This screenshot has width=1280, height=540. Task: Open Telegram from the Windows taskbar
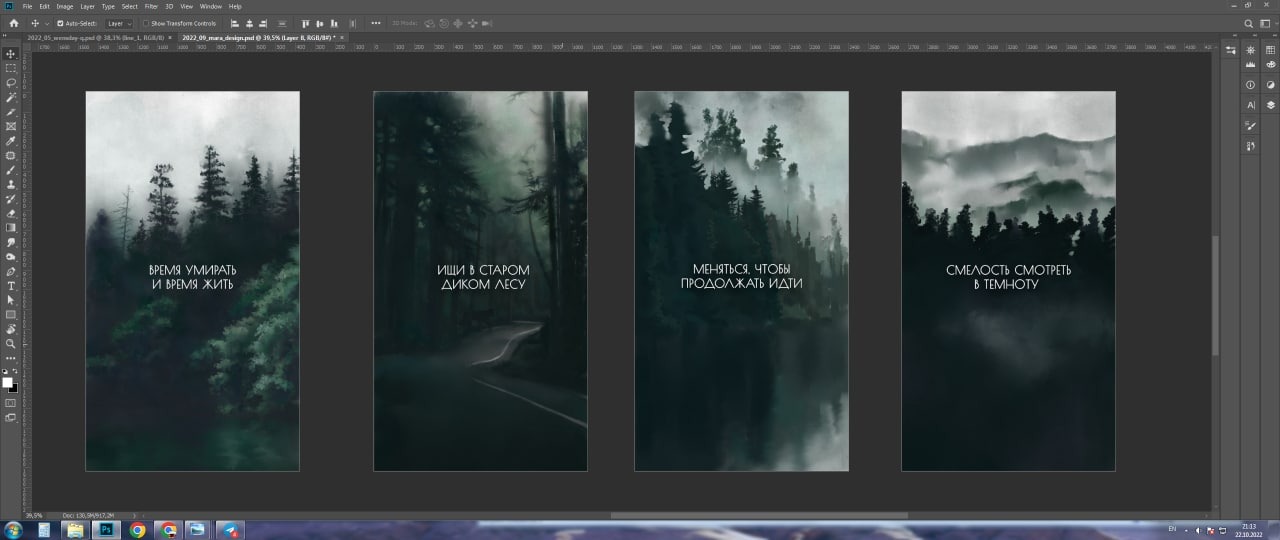[229, 530]
